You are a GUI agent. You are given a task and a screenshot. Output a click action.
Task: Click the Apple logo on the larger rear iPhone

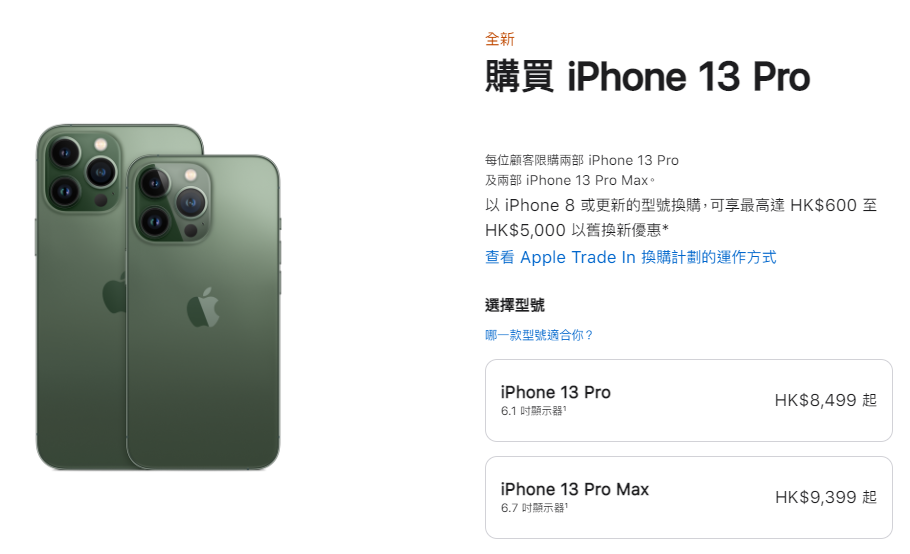[114, 292]
